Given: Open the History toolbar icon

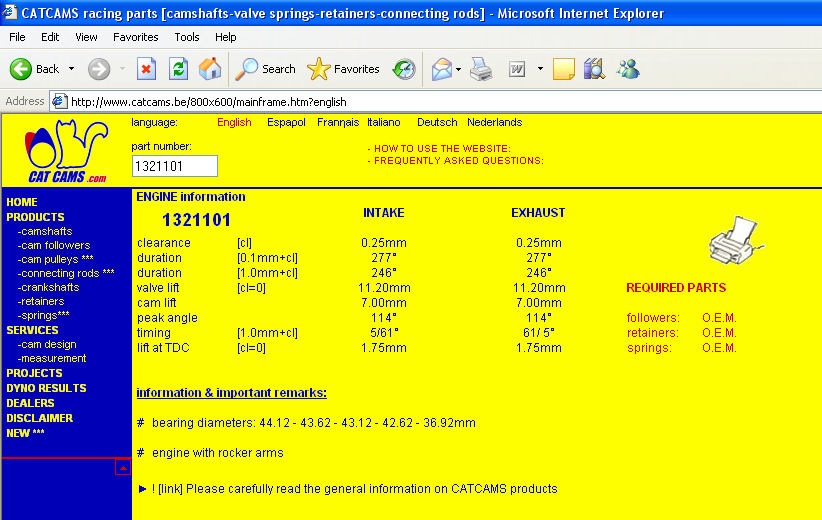Looking at the screenshot, I should tap(404, 69).
